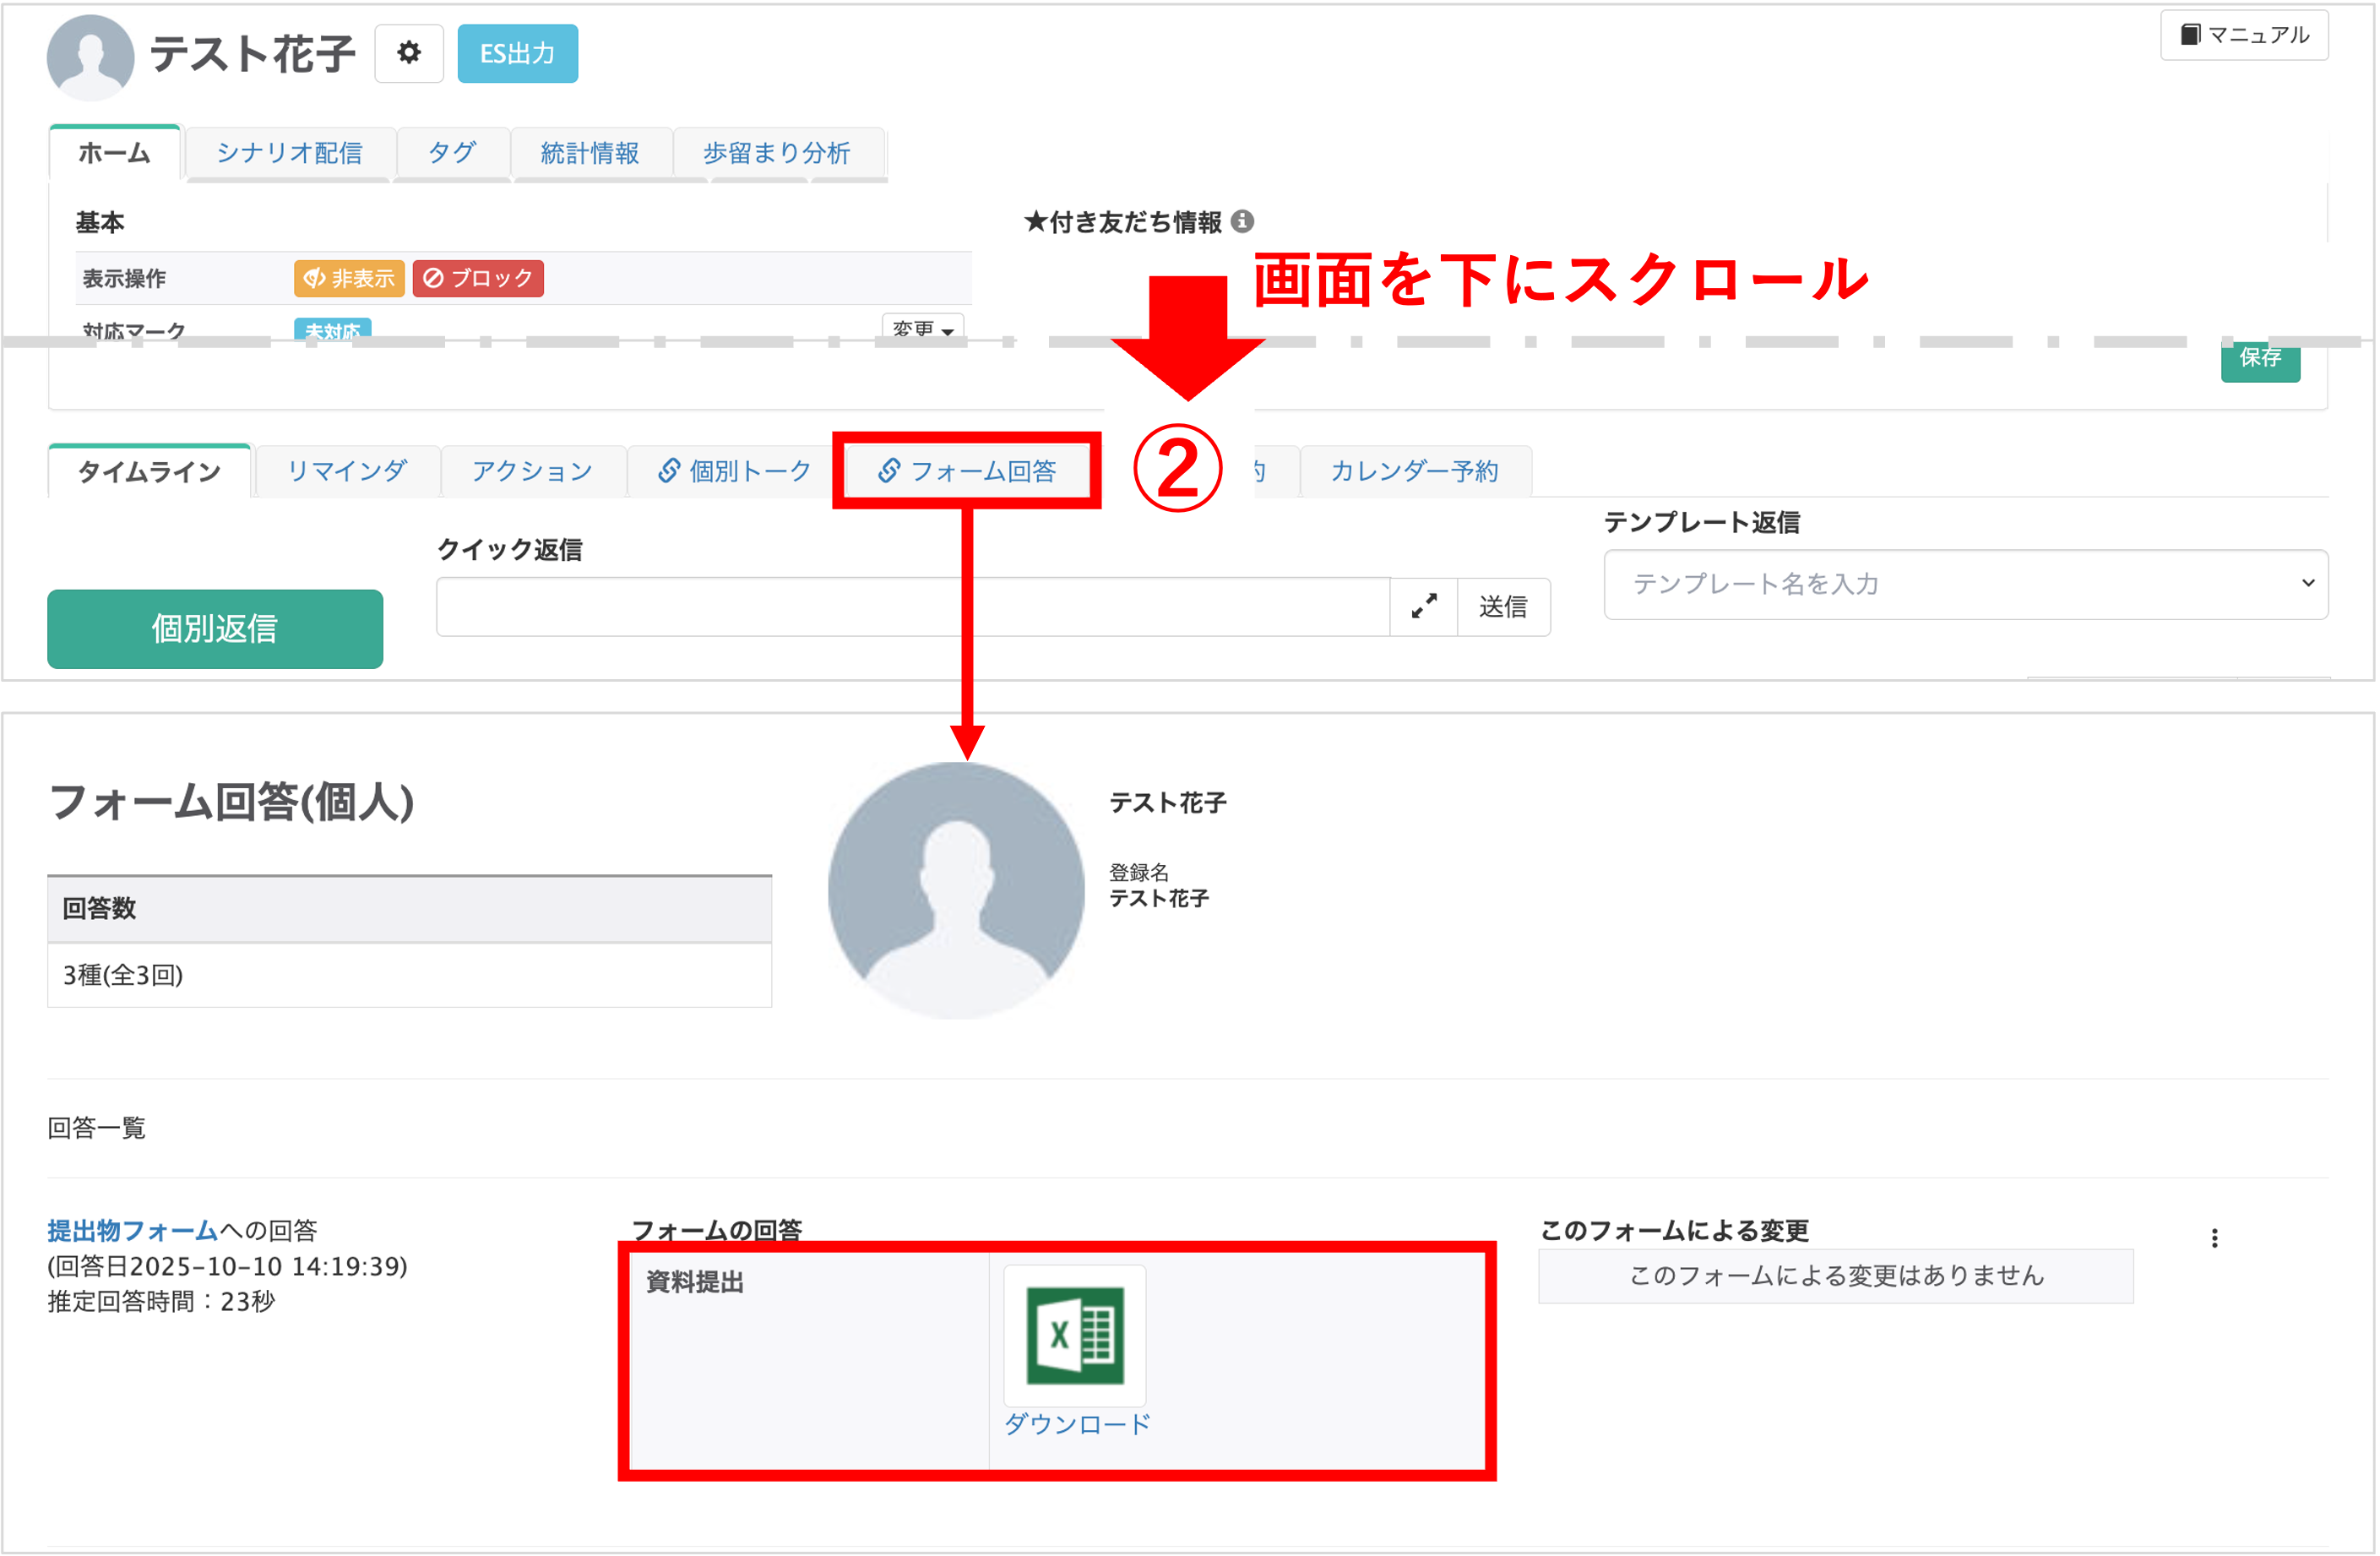Viewport: 2380px width, 1556px height.
Task: Click the large profile avatar image
Action: (956, 890)
